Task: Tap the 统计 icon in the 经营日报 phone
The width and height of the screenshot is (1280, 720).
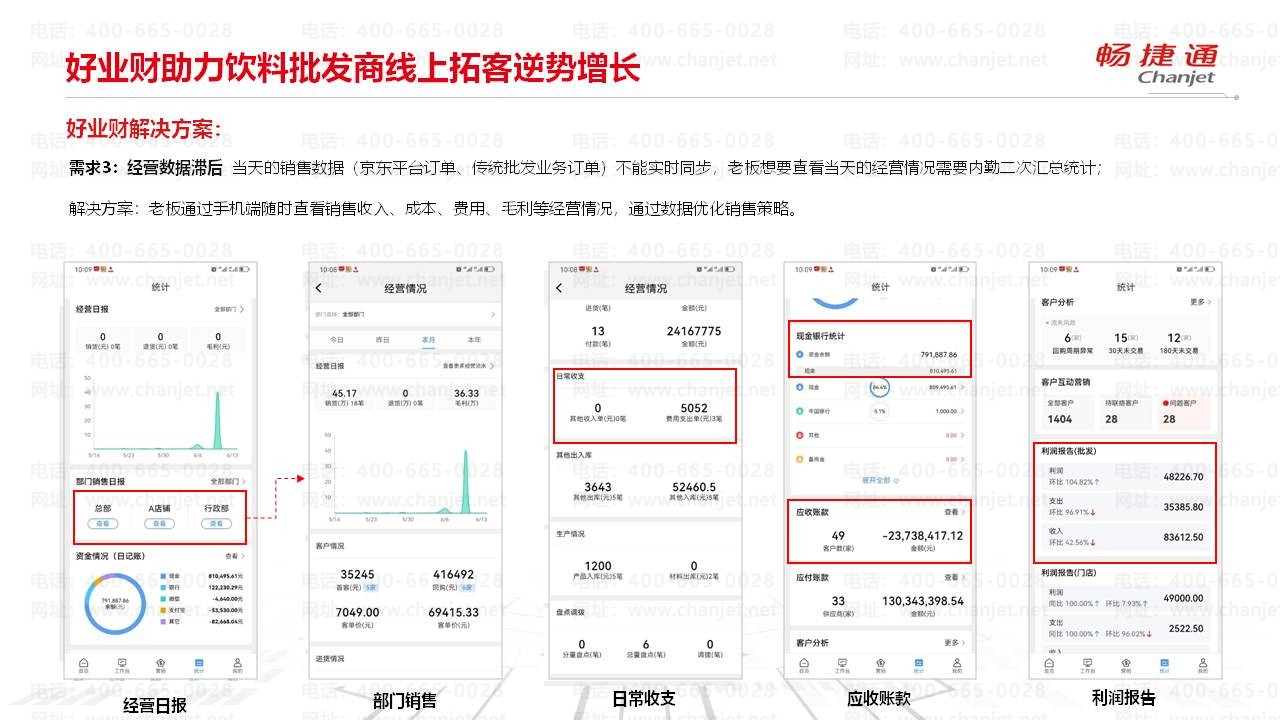Action: pos(199,664)
